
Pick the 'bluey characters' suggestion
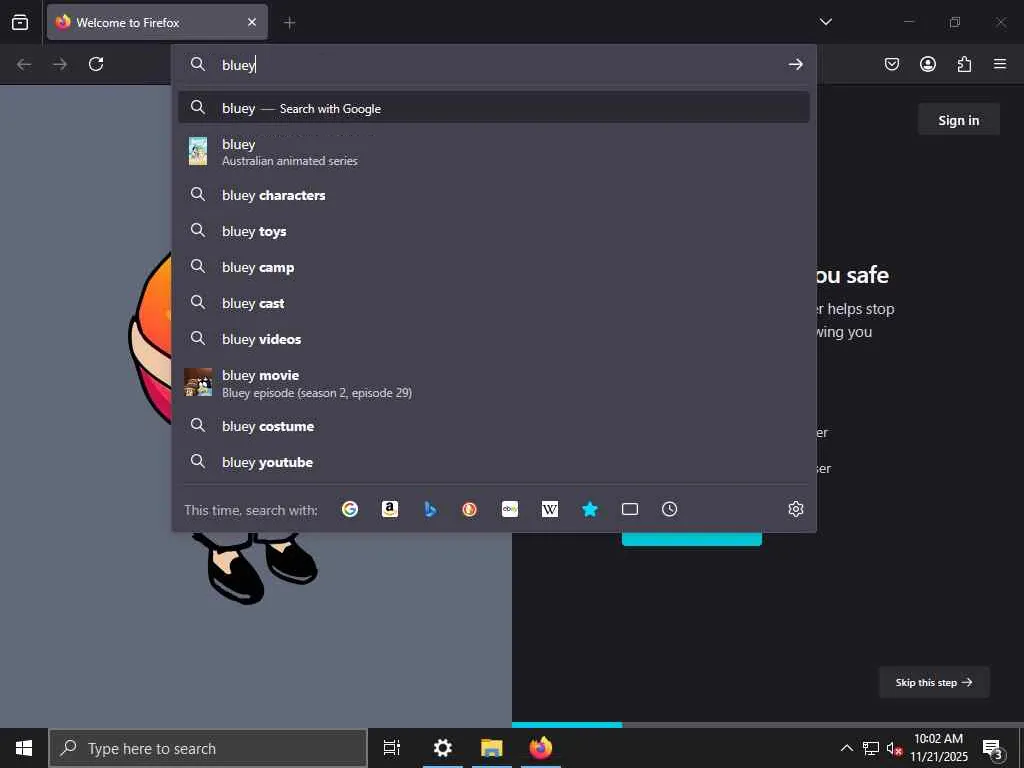pos(494,195)
